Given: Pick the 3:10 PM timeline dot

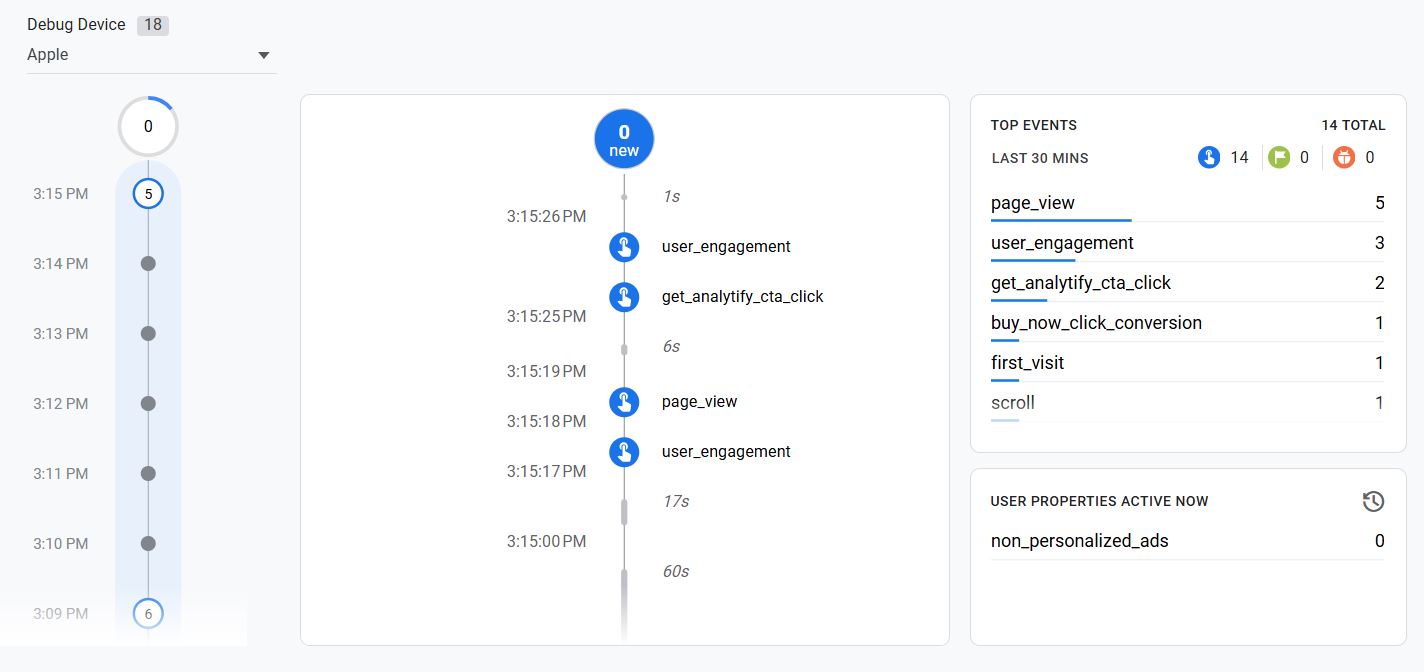Looking at the screenshot, I should pyautogui.click(x=148, y=544).
